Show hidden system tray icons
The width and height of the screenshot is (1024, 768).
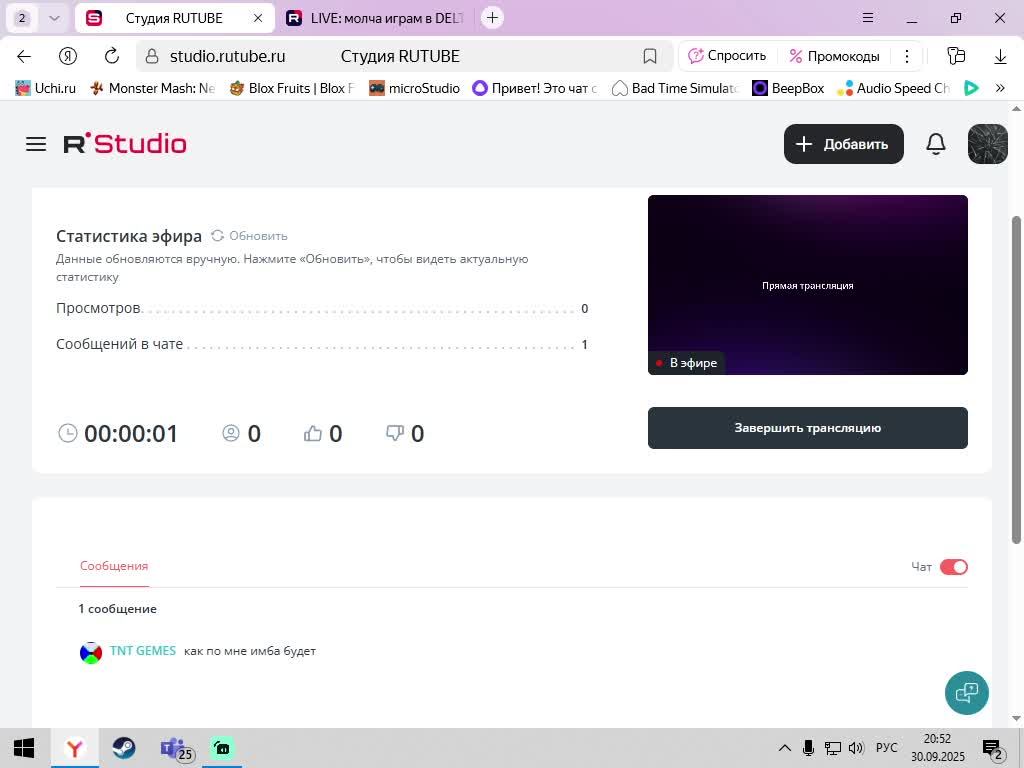click(785, 748)
